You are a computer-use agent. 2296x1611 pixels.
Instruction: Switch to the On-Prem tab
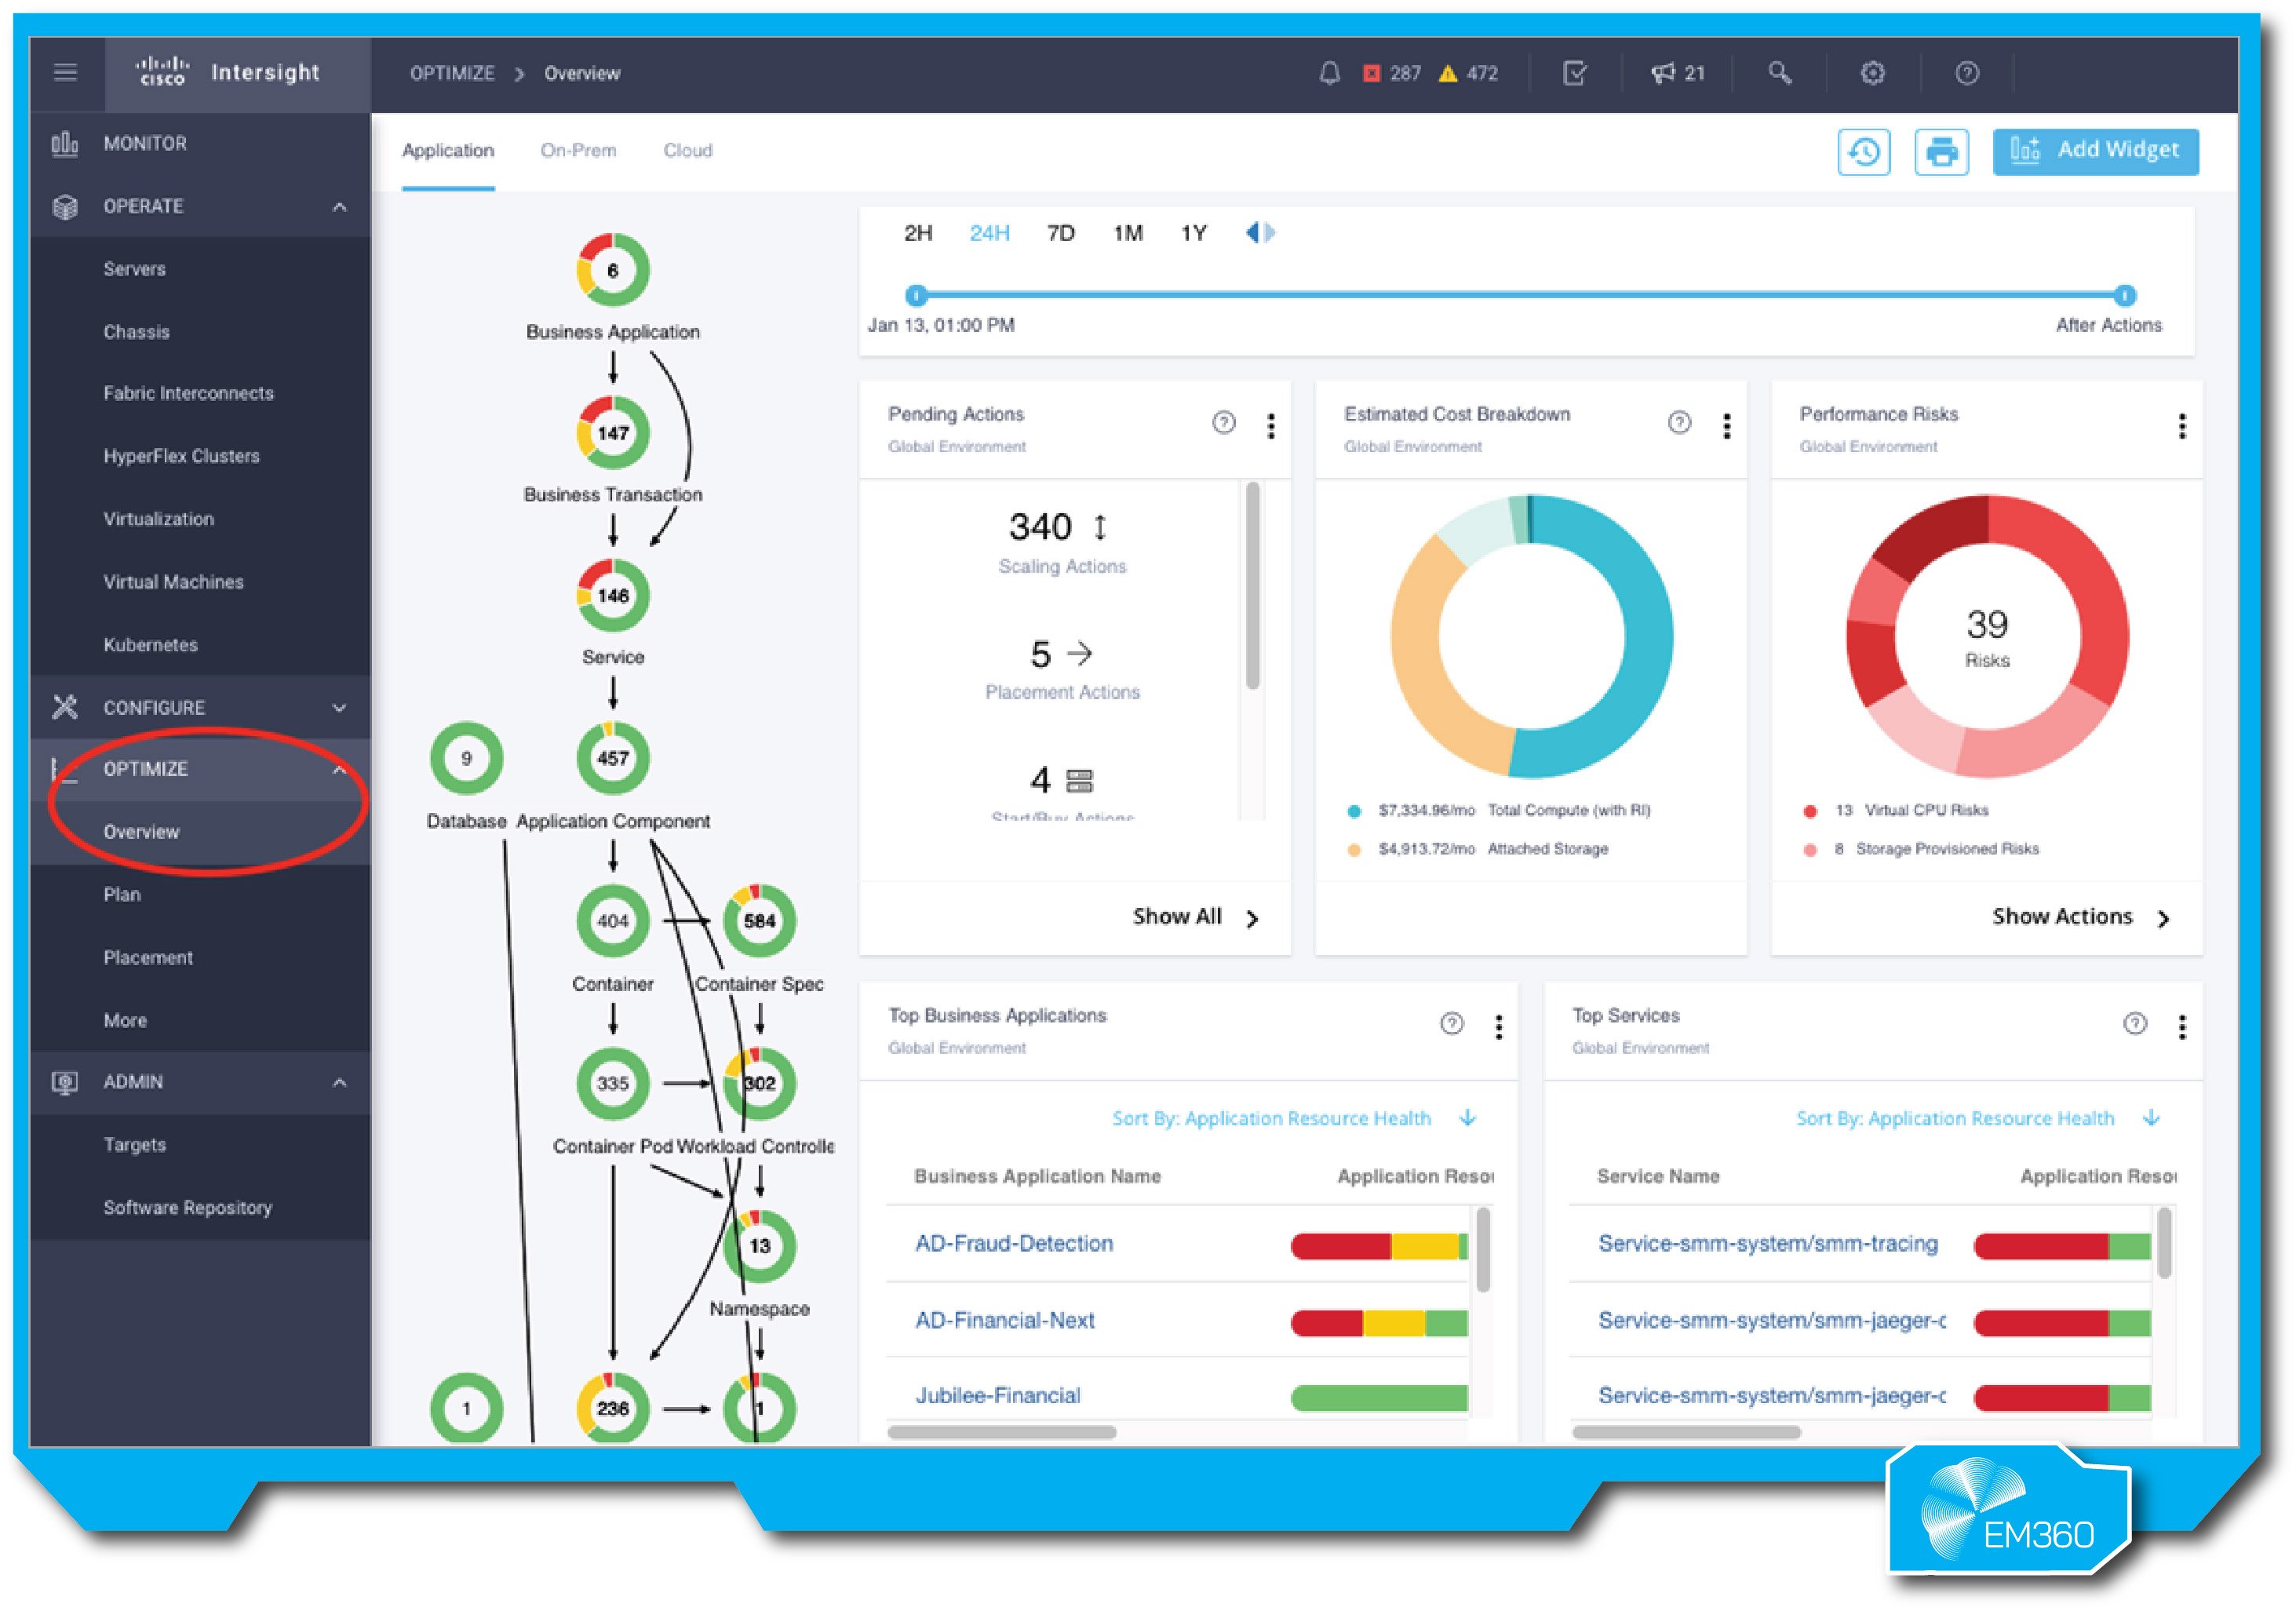tap(578, 150)
